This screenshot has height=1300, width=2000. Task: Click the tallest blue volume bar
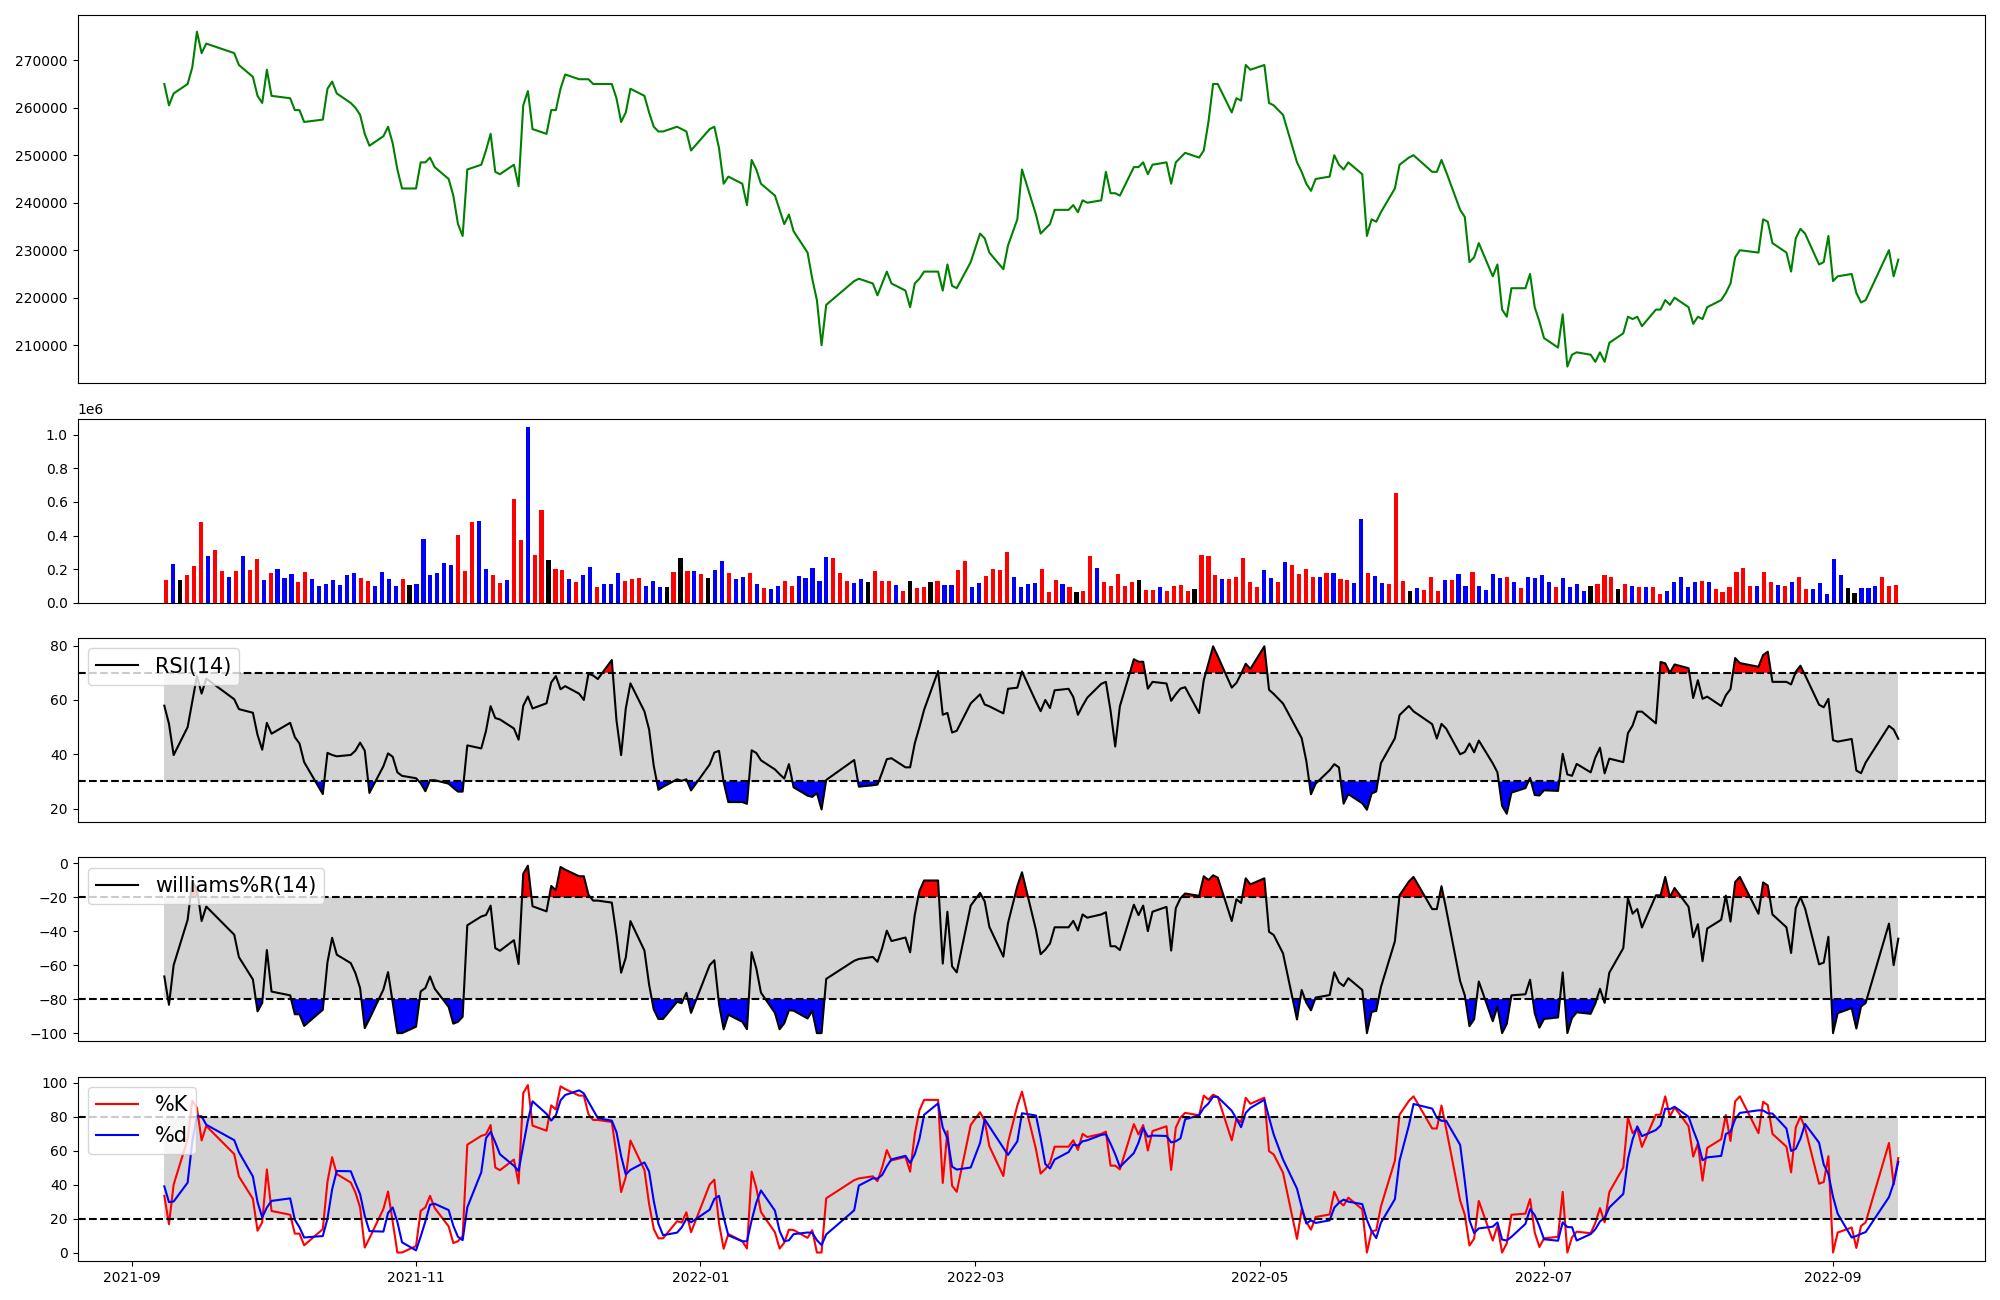click(528, 515)
